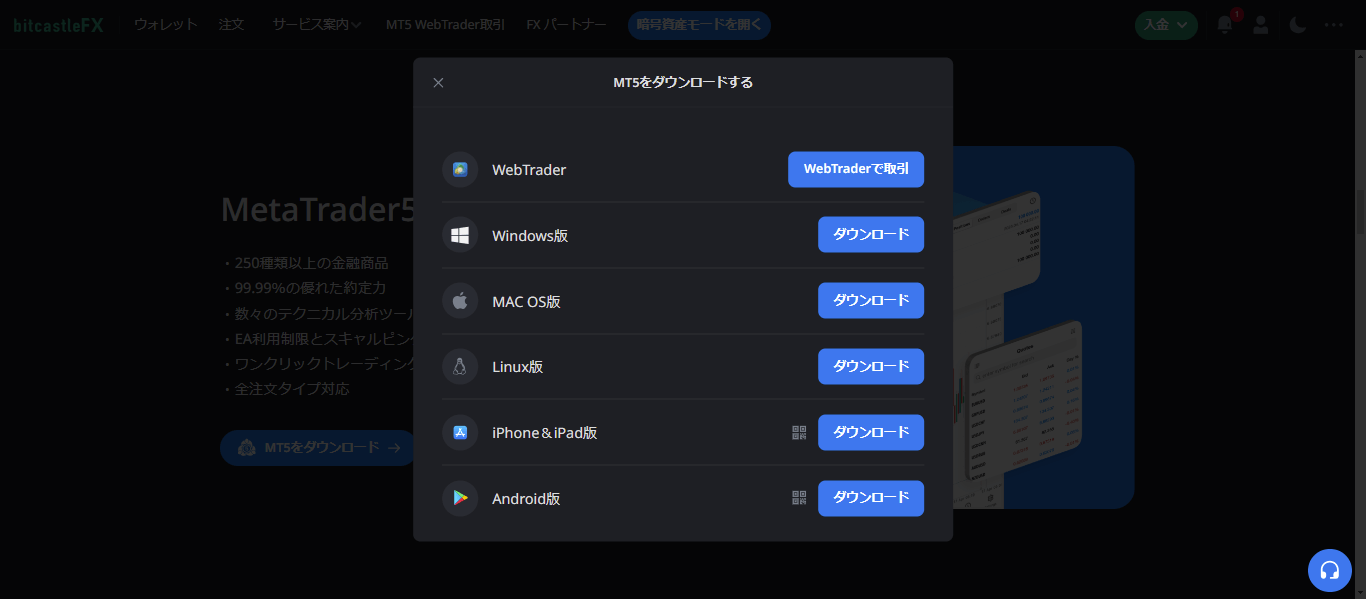The width and height of the screenshot is (1366, 599).
Task: Show the QR code for the iPhone＆iPad app
Action: point(799,432)
